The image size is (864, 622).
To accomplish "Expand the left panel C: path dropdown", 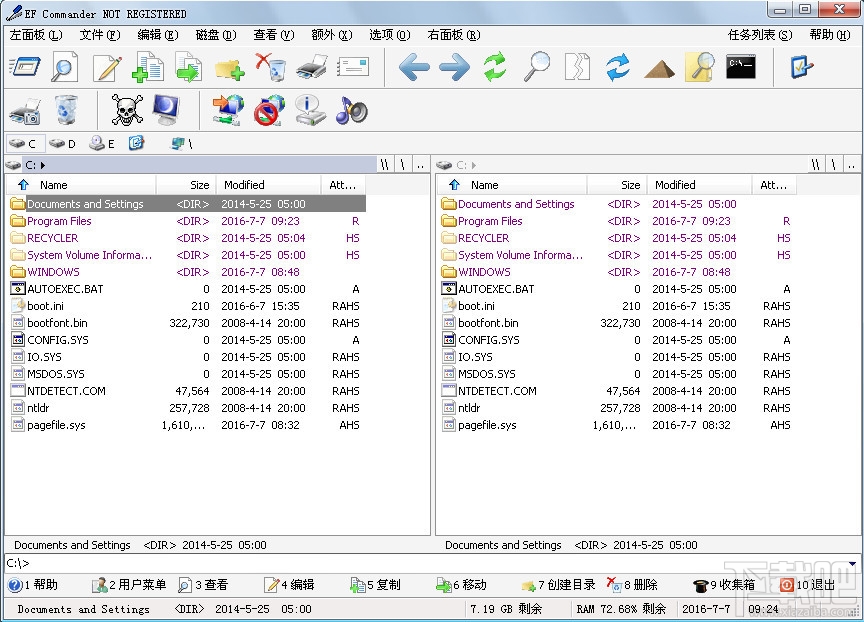I will click(43, 165).
